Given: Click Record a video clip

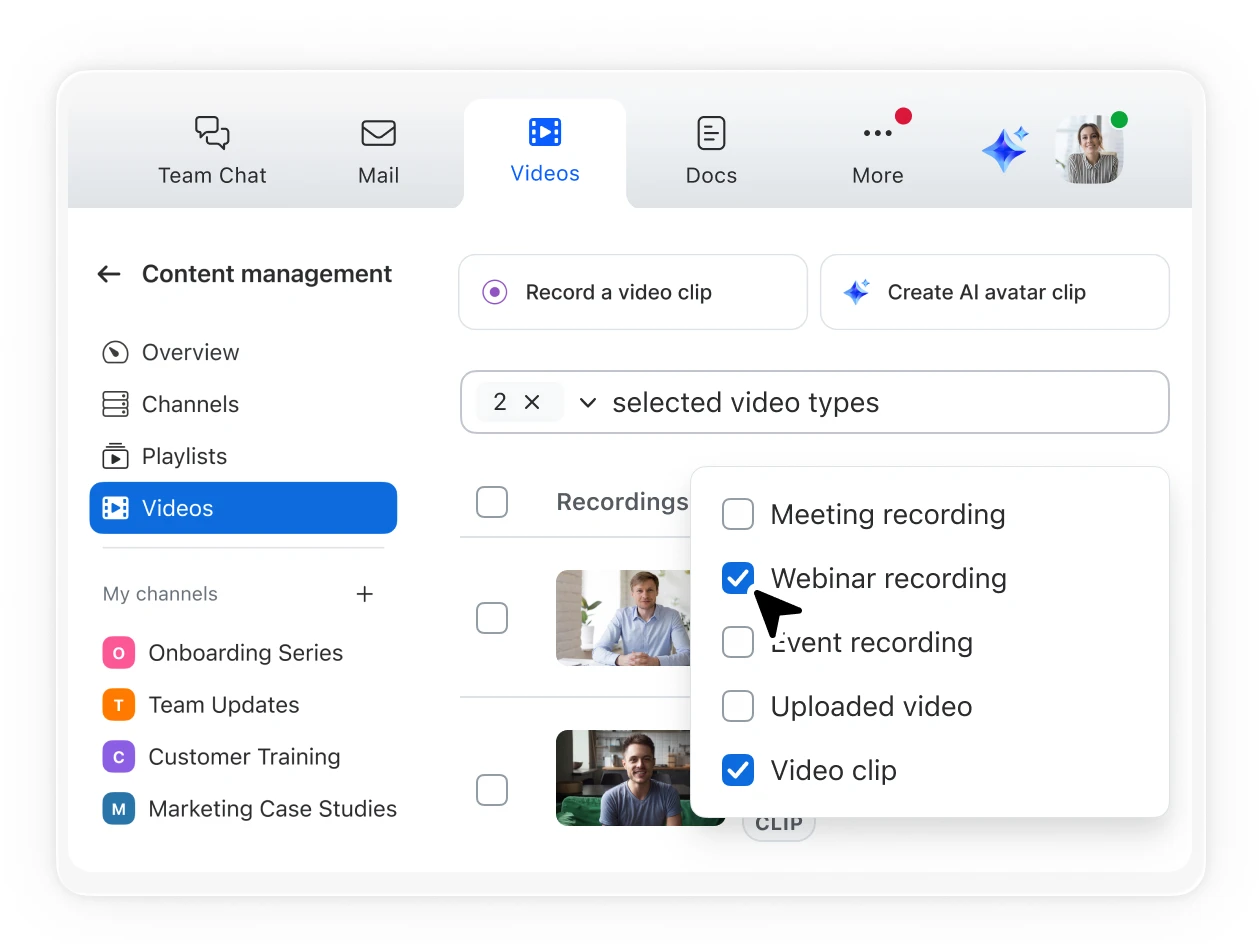Looking at the screenshot, I should [x=631, y=292].
